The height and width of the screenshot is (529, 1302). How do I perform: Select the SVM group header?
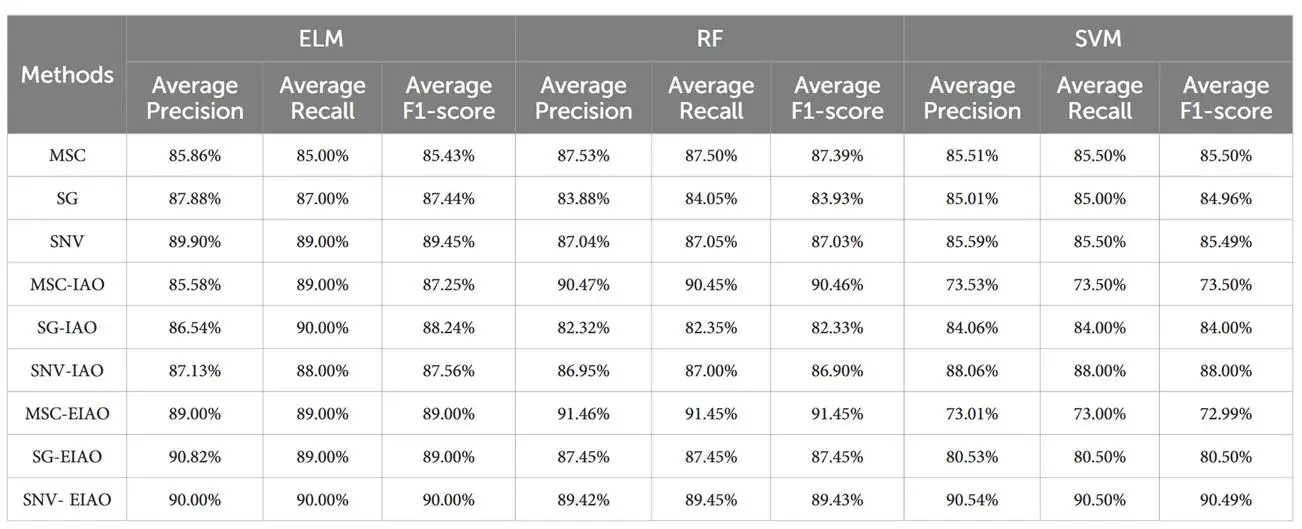pyautogui.click(x=1098, y=39)
